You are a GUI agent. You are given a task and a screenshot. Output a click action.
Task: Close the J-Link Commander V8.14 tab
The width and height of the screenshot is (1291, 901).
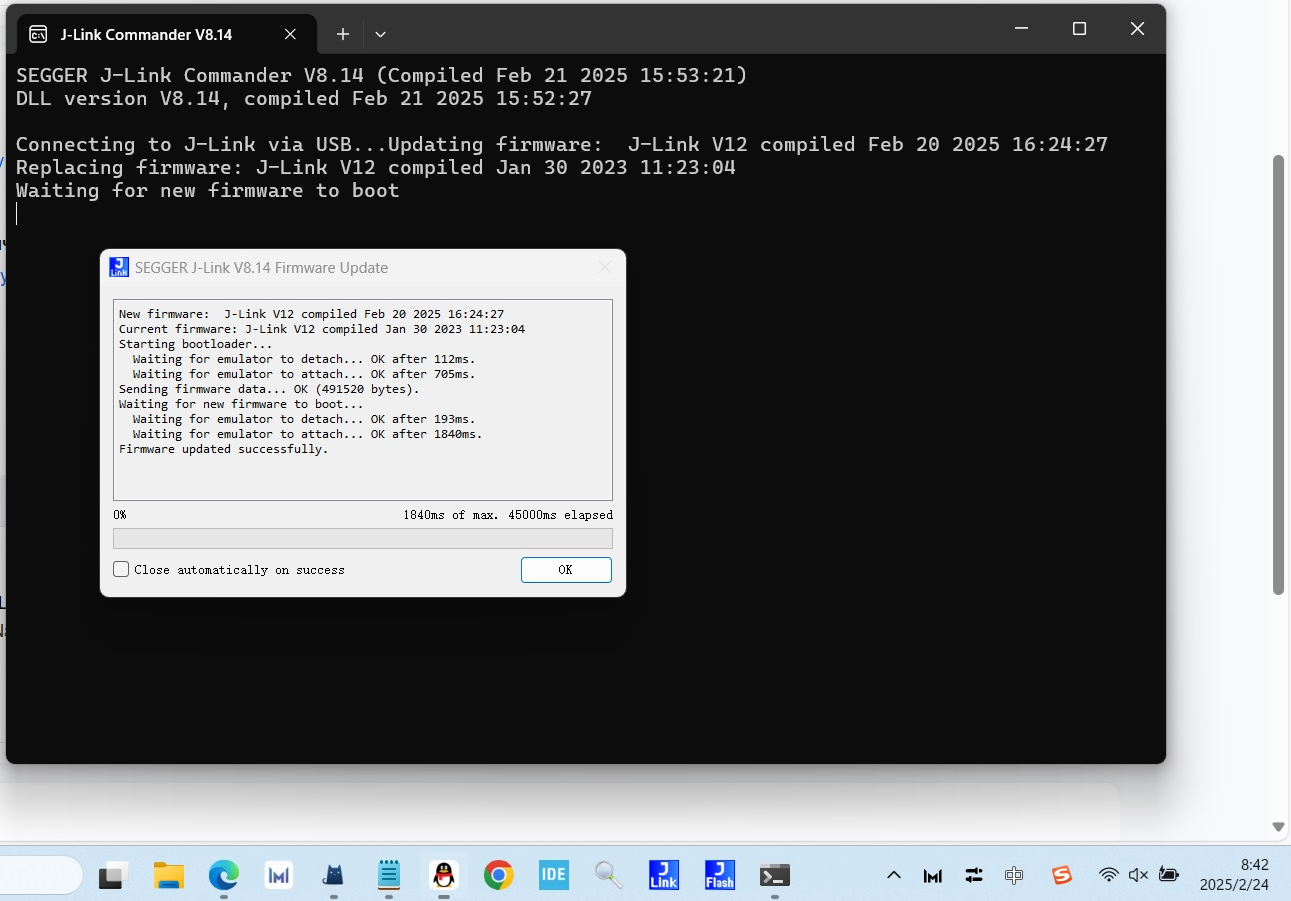[290, 34]
